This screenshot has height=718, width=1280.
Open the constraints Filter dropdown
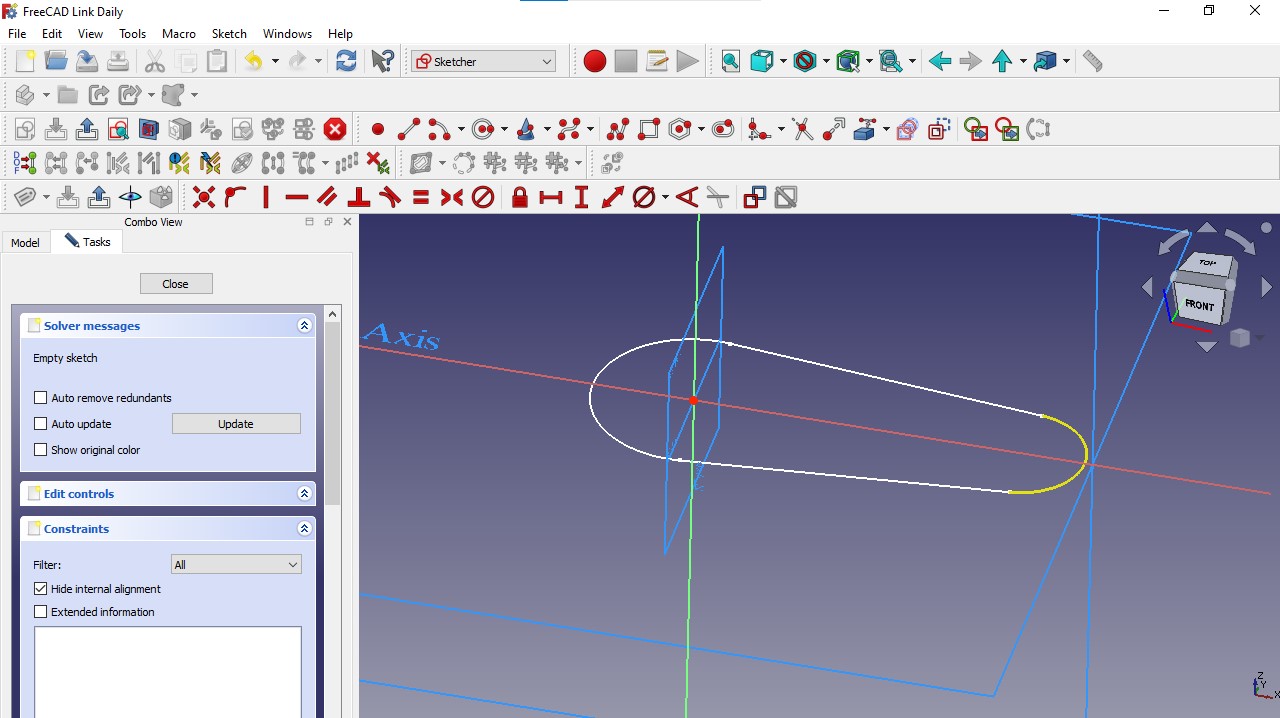coord(236,564)
